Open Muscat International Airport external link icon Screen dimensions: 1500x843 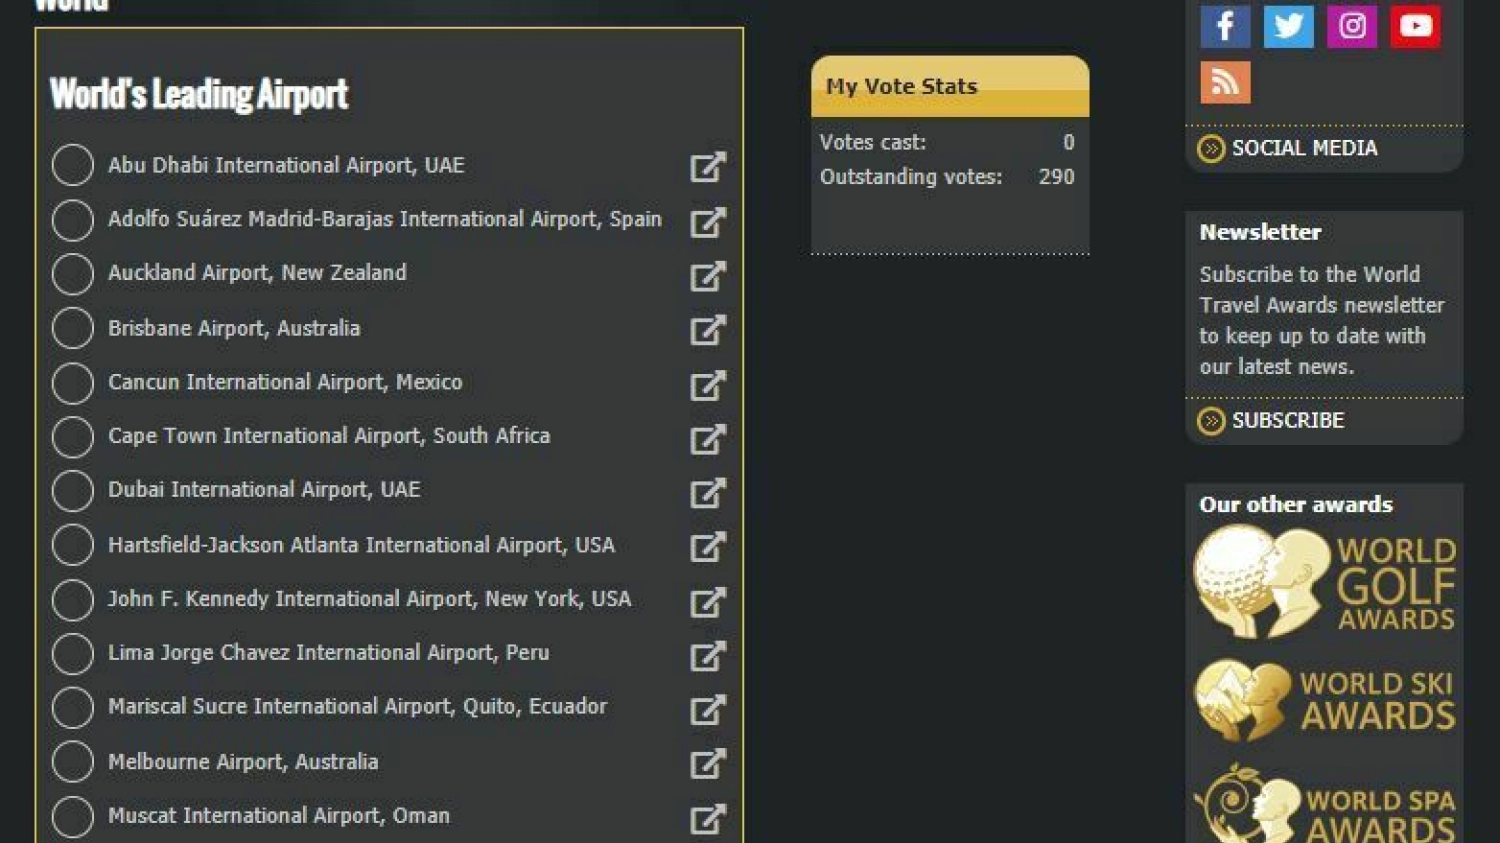click(x=708, y=819)
